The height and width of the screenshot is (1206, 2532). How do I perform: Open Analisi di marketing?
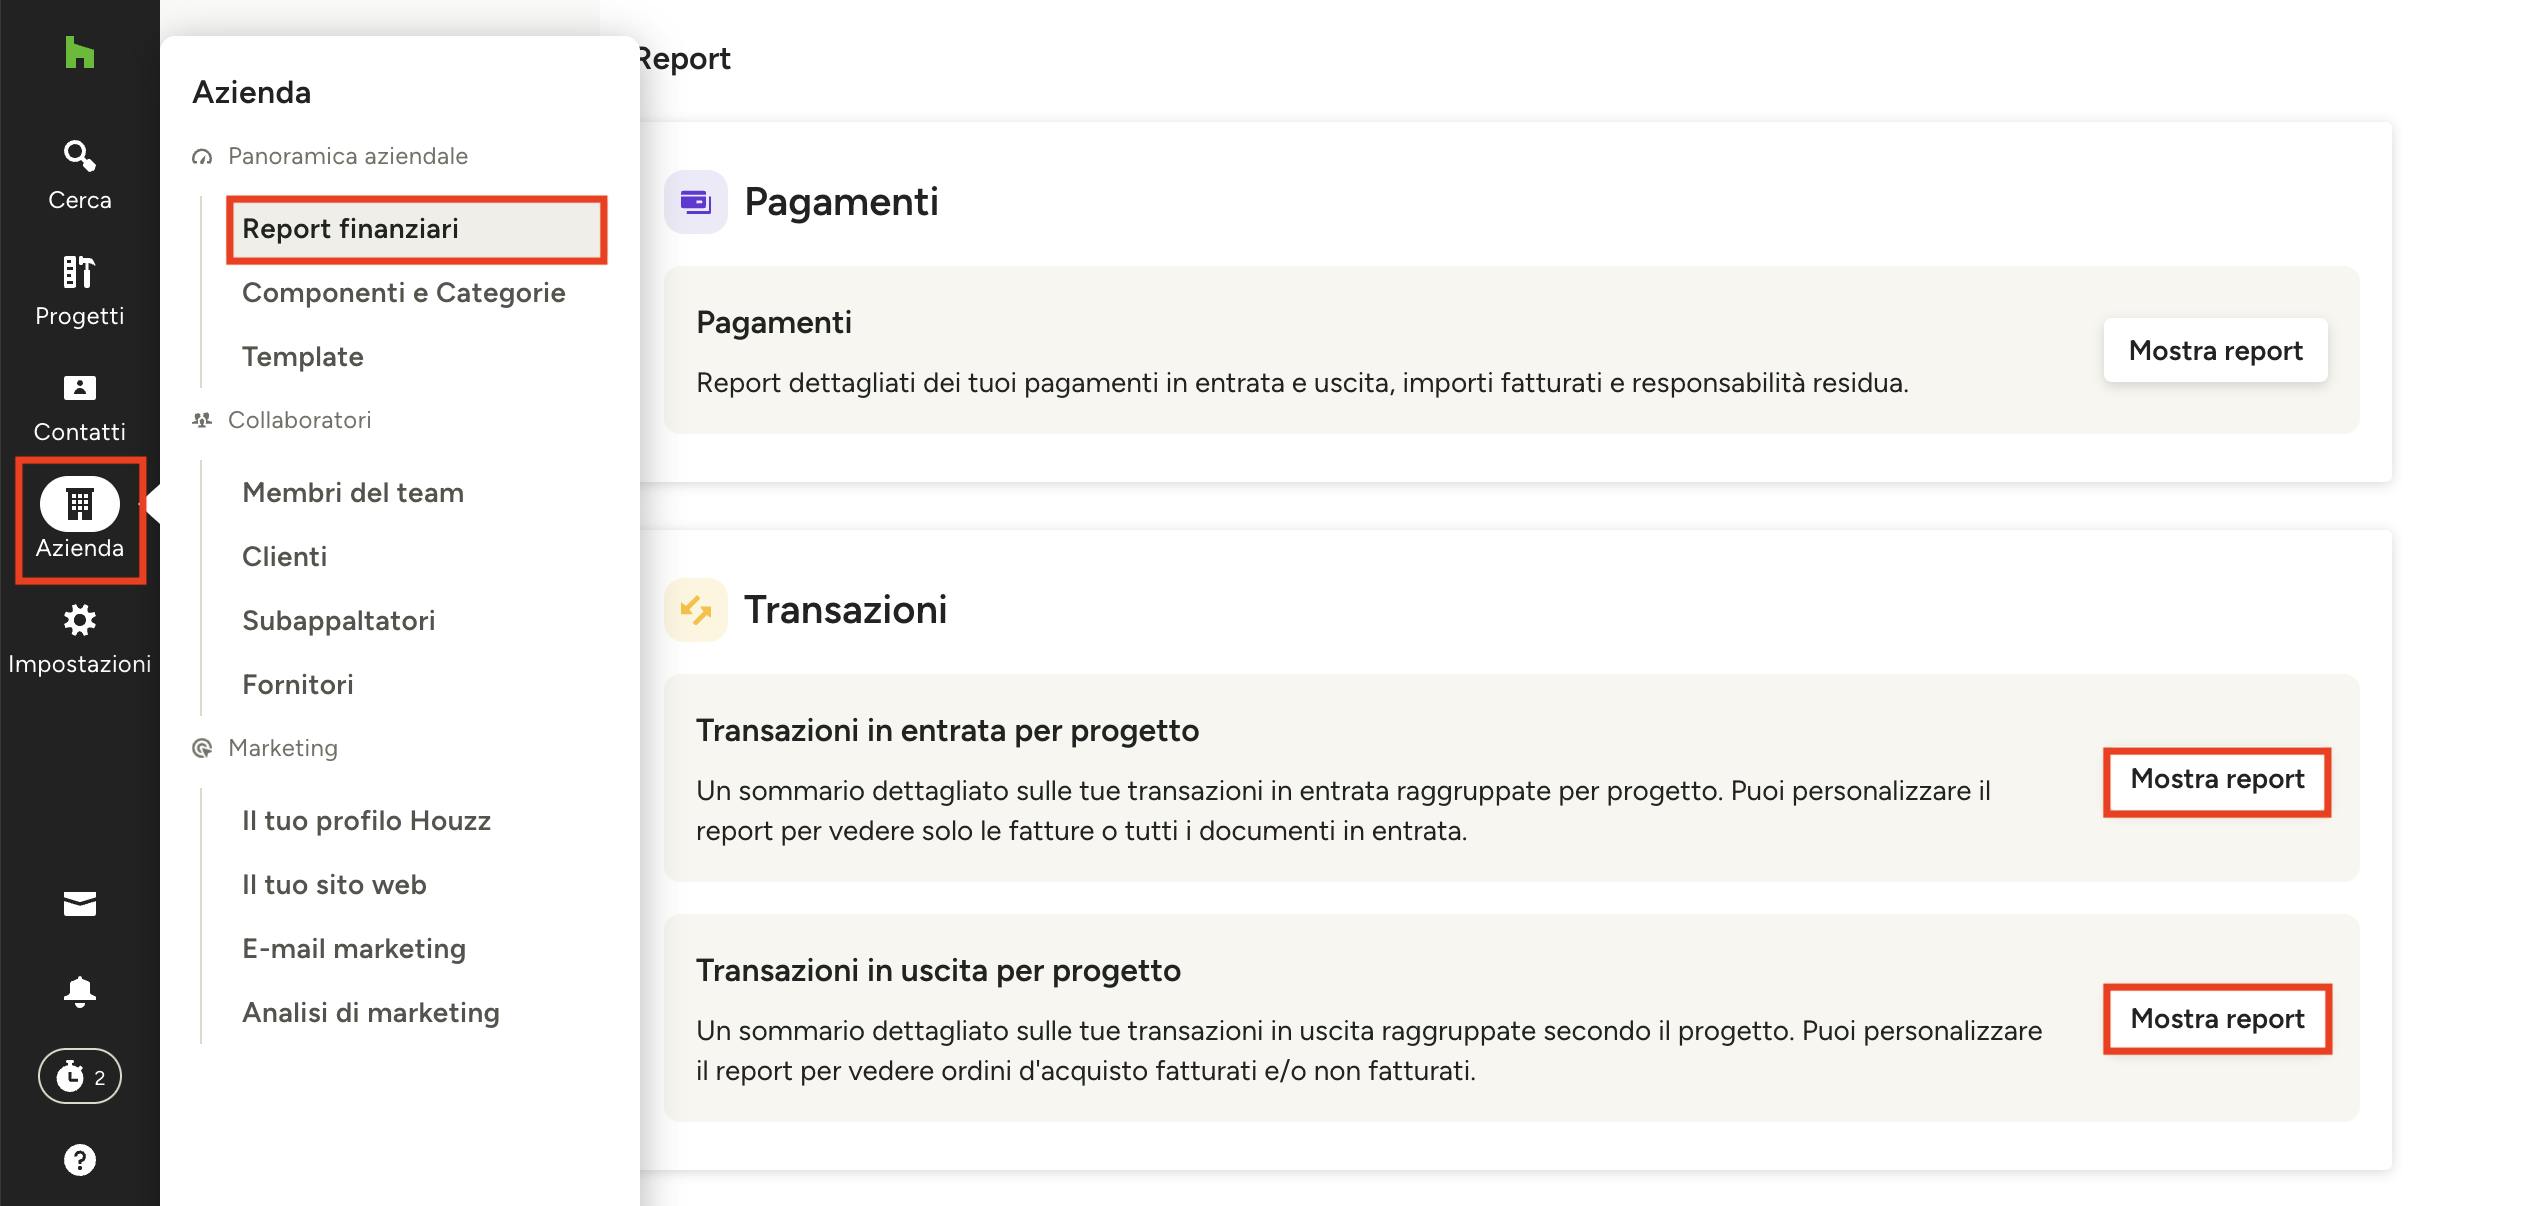pyautogui.click(x=371, y=1013)
